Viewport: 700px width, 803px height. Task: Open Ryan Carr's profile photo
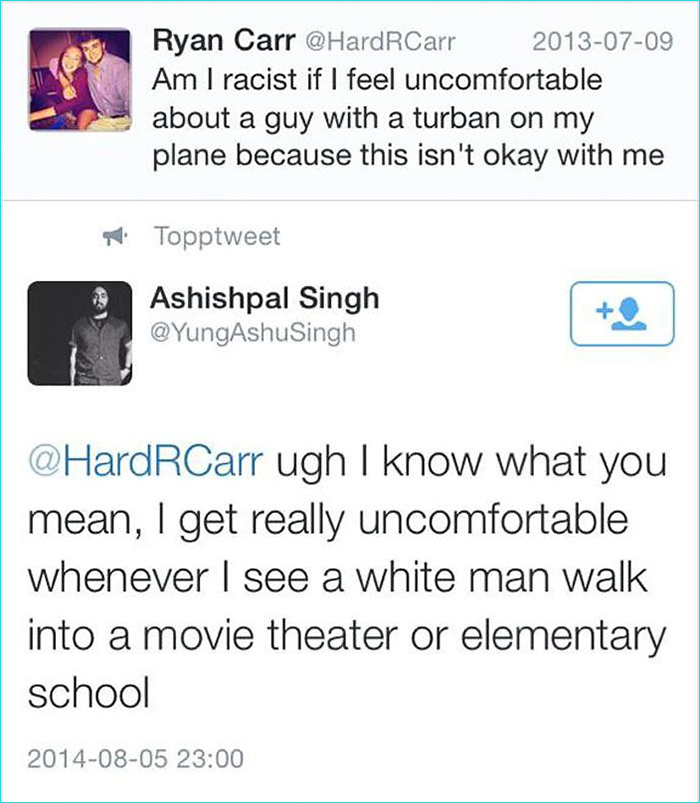(79, 78)
